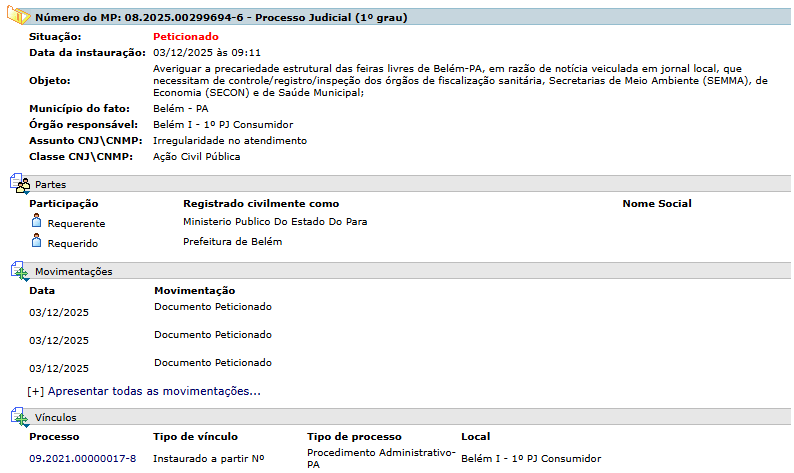Viewport: 794px width, 473px height.
Task: Toggle the Vínculos section header bar
Action: 400,417
